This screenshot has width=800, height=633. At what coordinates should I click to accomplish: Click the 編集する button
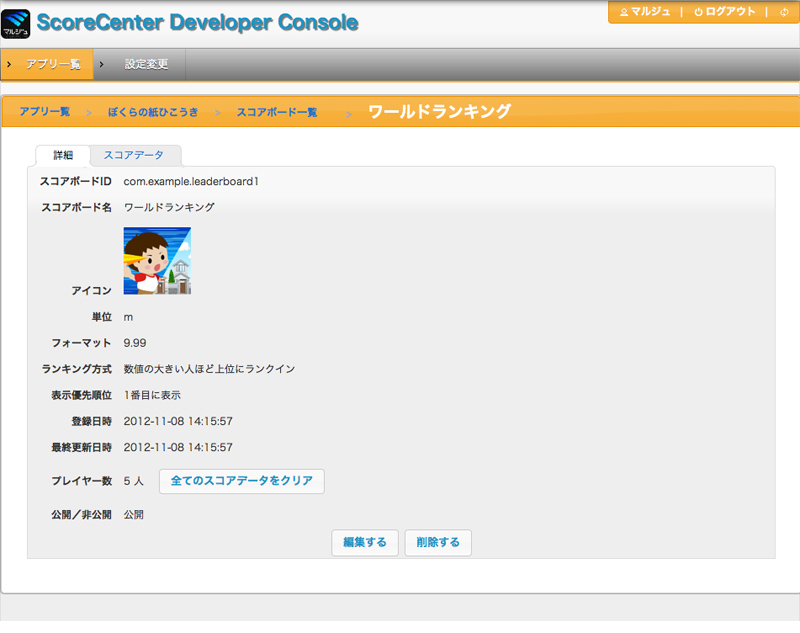pyautogui.click(x=365, y=543)
